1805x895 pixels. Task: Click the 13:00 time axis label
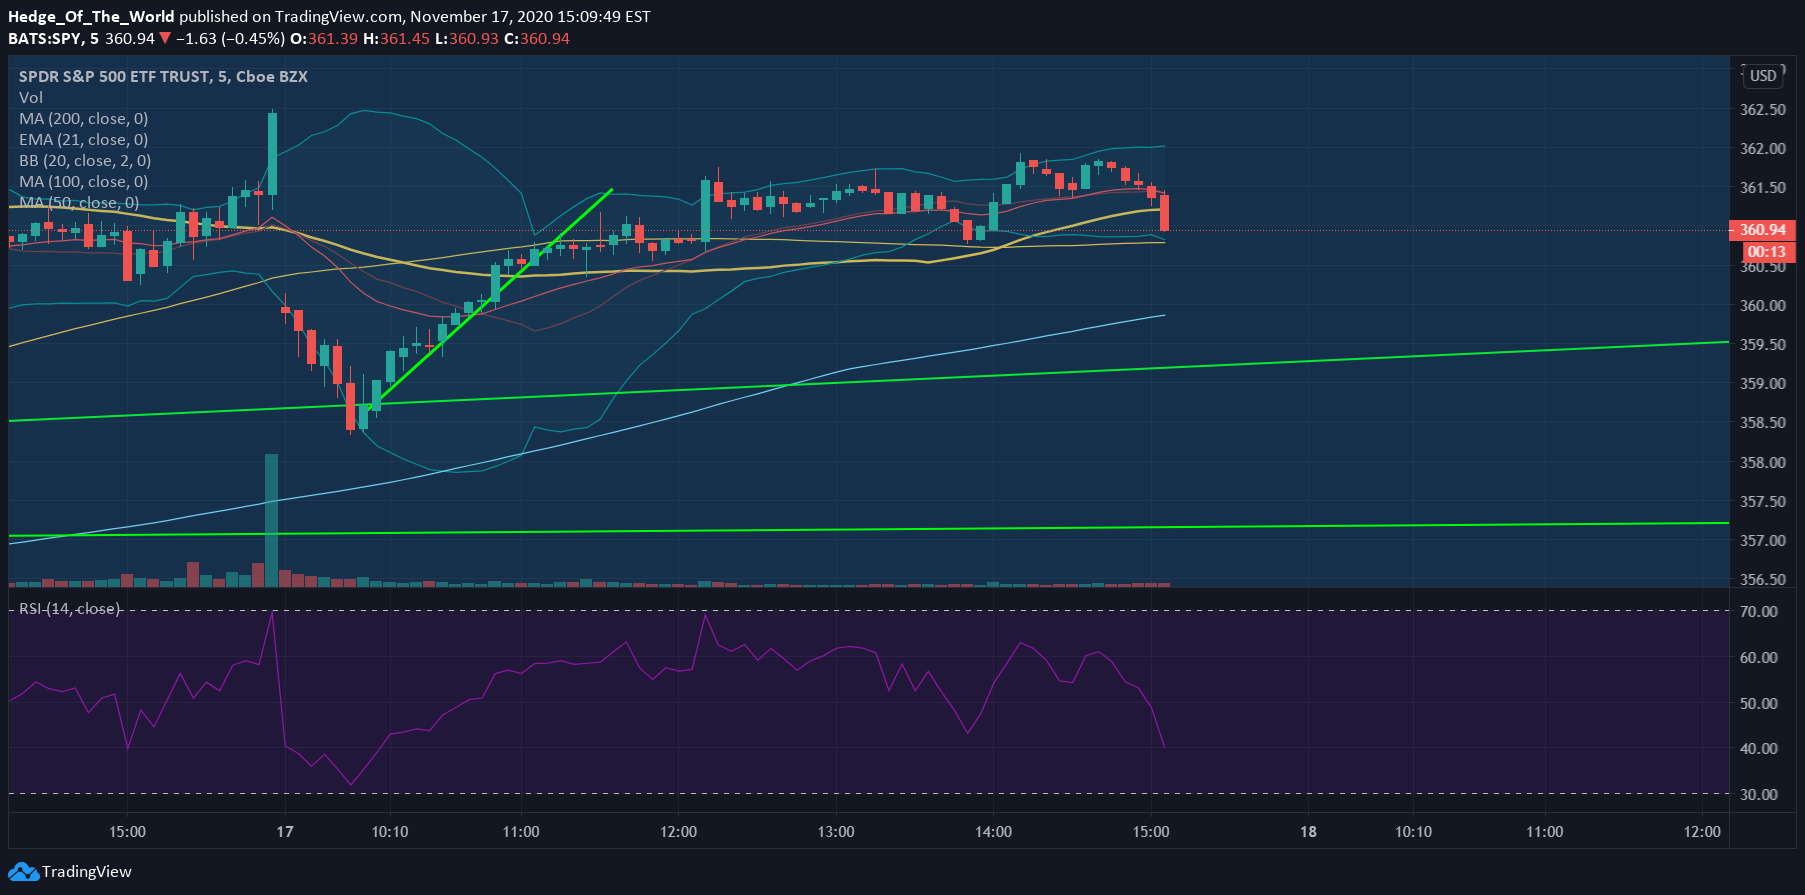836,832
